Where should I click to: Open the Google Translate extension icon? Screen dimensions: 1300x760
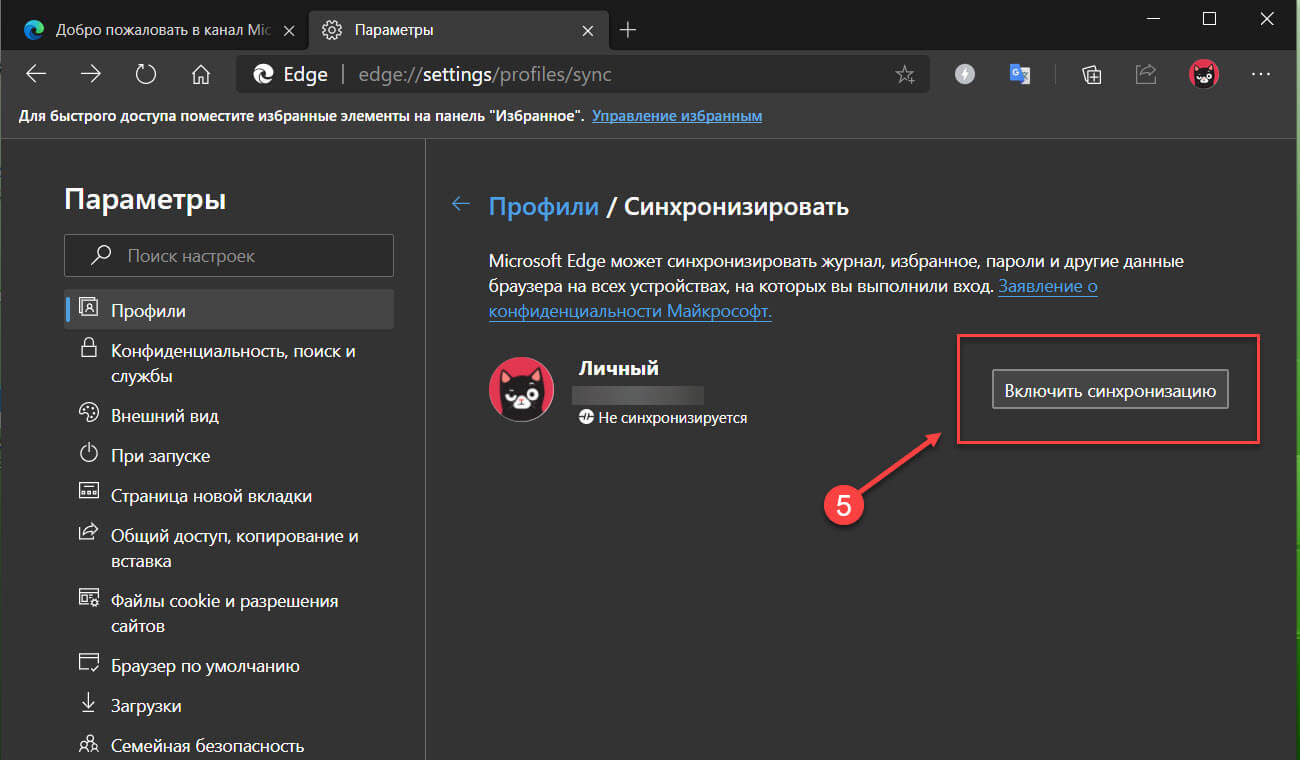coord(1020,74)
